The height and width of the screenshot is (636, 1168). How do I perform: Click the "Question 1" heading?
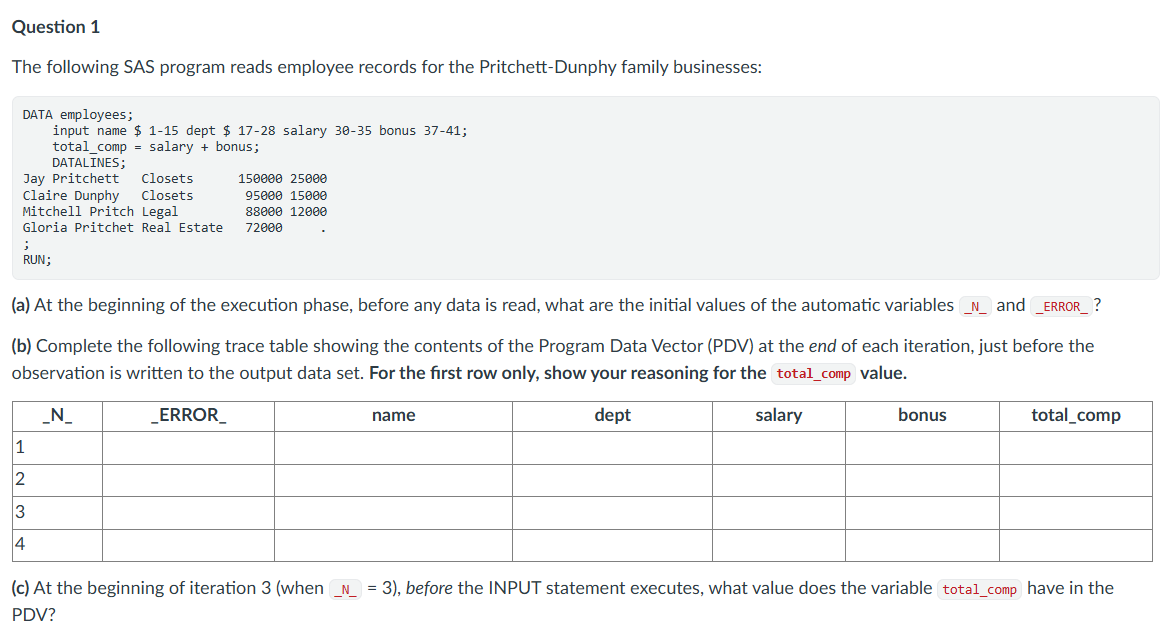click(56, 27)
